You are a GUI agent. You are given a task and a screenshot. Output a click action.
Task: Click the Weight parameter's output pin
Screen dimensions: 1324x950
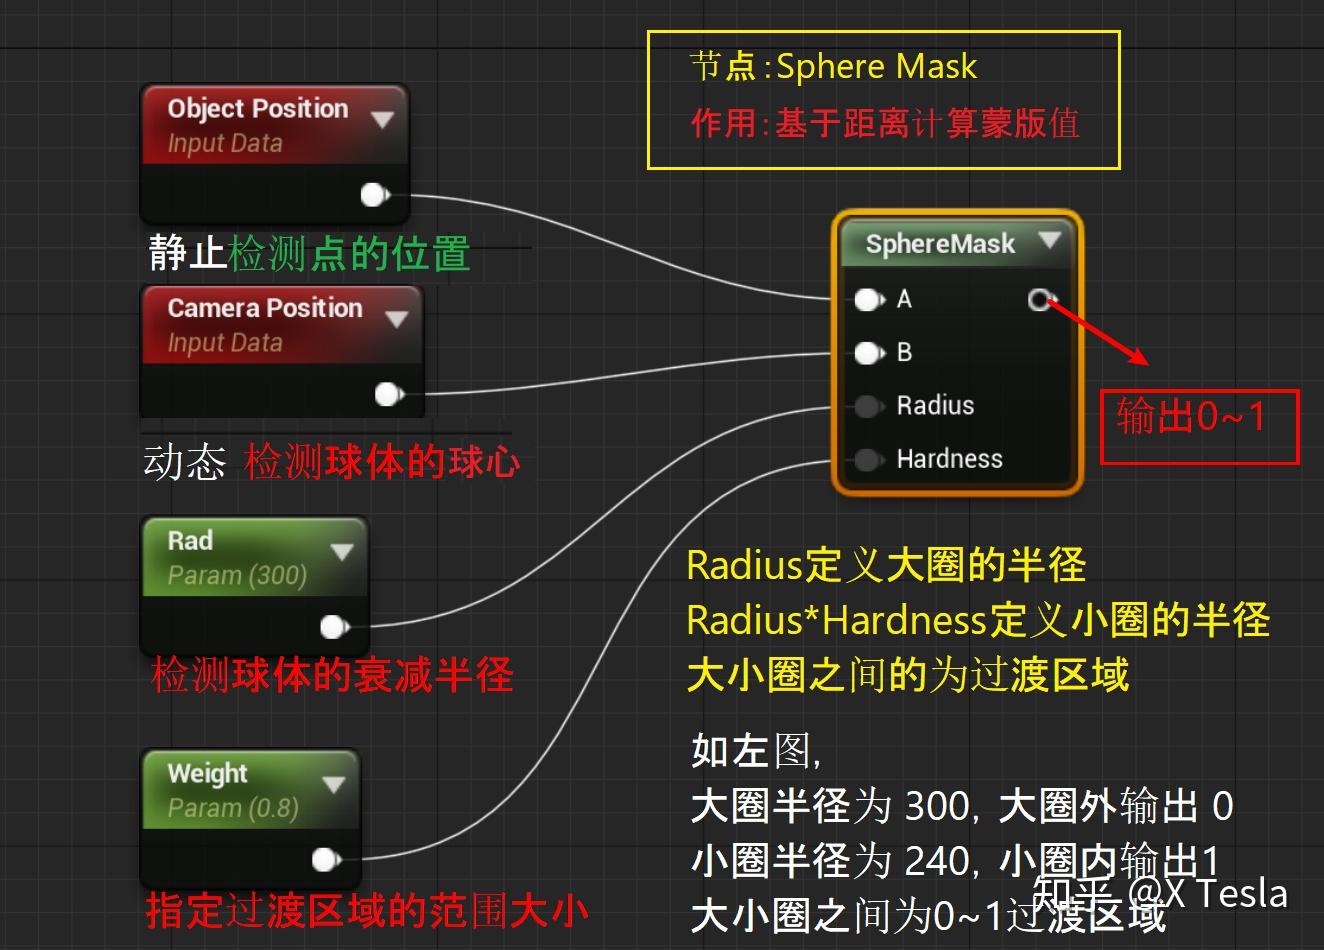[x=325, y=858]
